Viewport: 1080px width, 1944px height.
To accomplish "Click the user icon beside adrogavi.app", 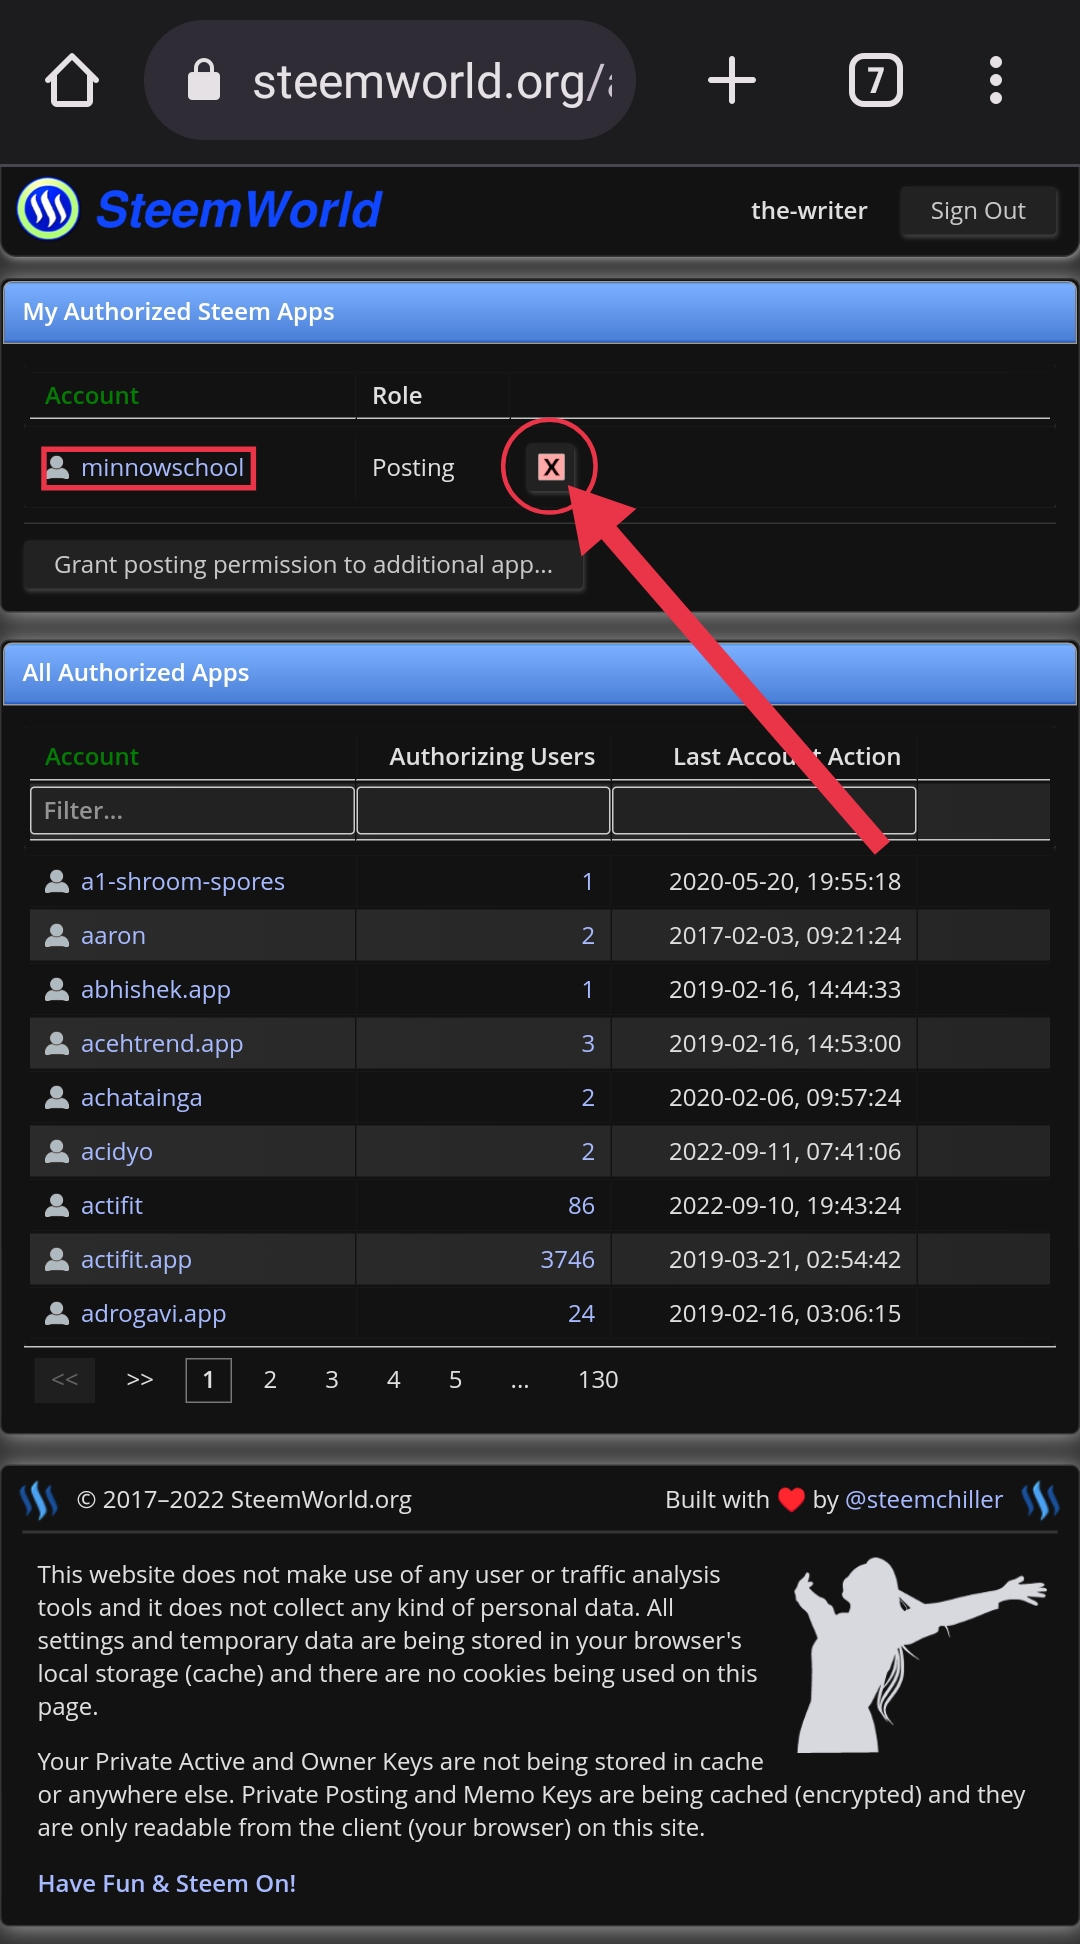I will click(57, 1313).
